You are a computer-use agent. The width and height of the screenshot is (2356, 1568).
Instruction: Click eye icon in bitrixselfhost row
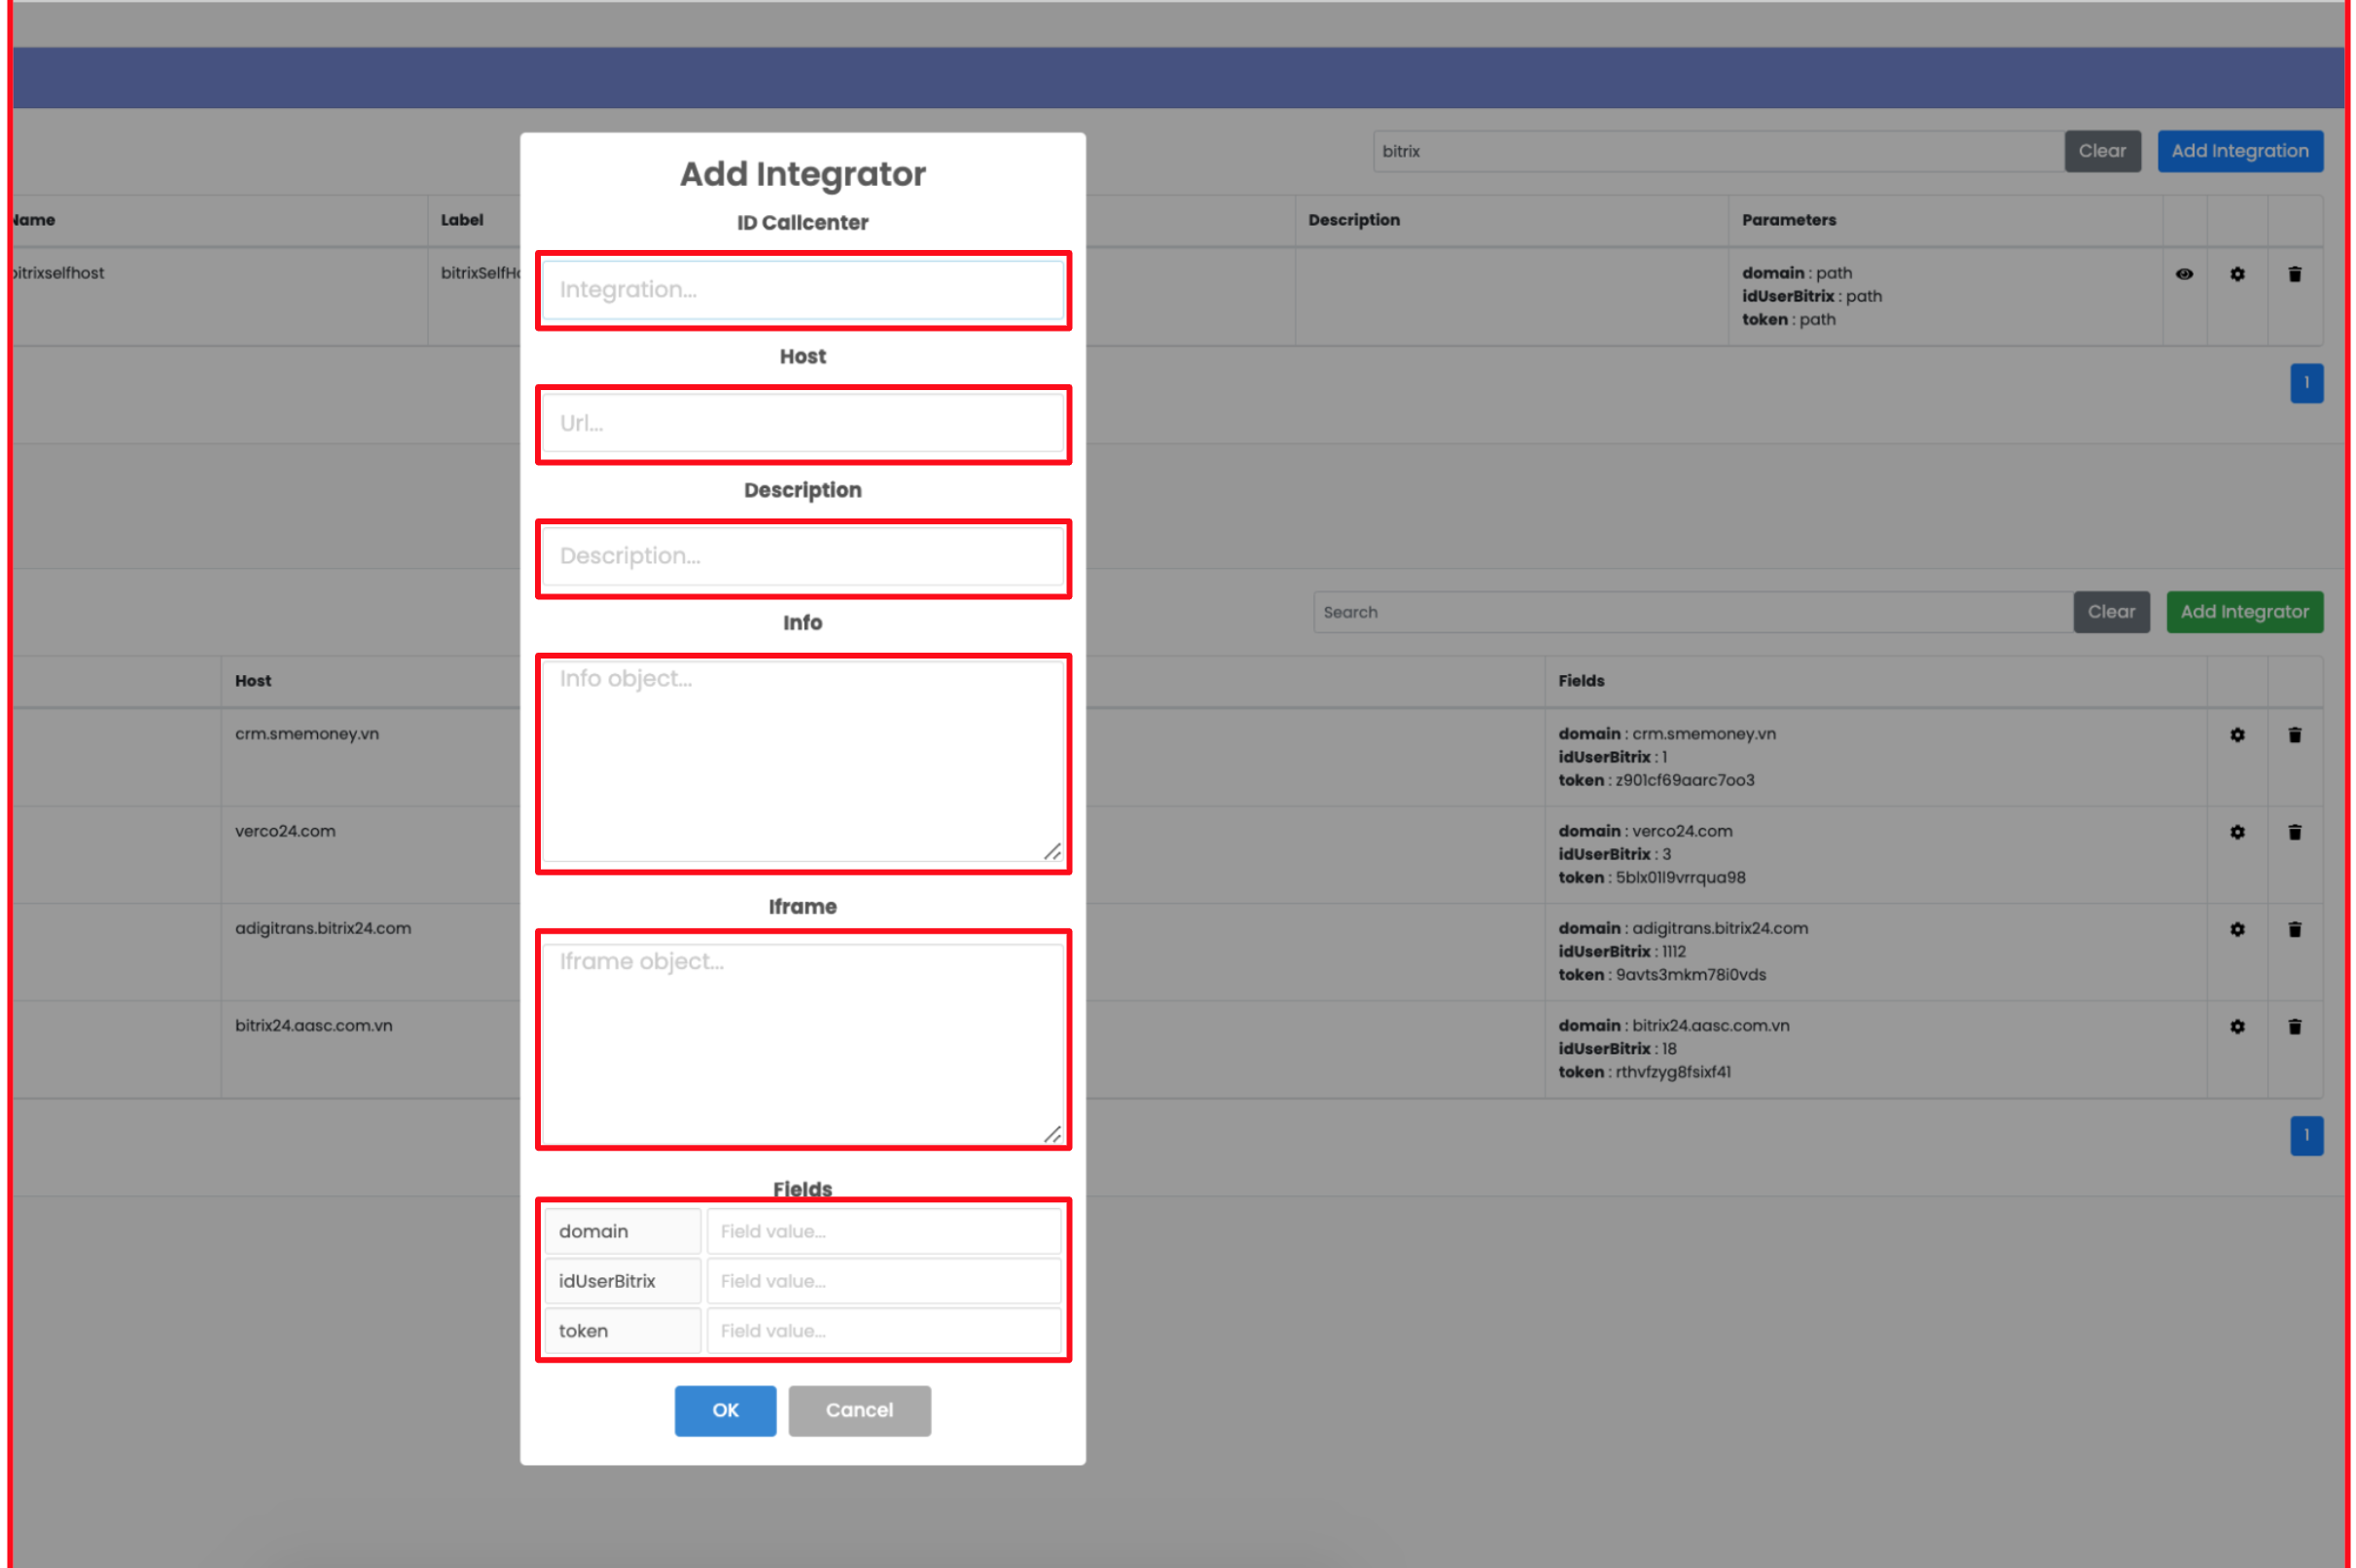2184,274
